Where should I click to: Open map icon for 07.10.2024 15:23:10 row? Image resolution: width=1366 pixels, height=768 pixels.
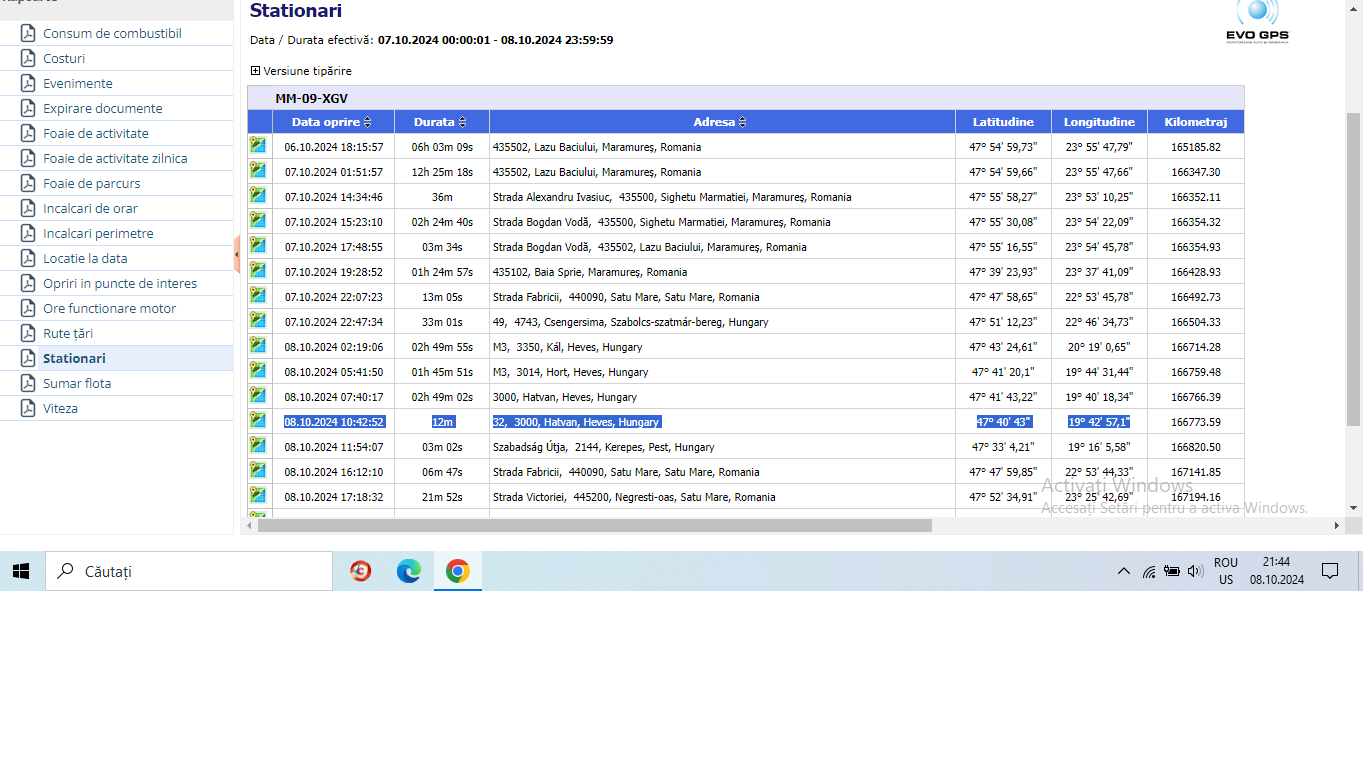click(258, 220)
